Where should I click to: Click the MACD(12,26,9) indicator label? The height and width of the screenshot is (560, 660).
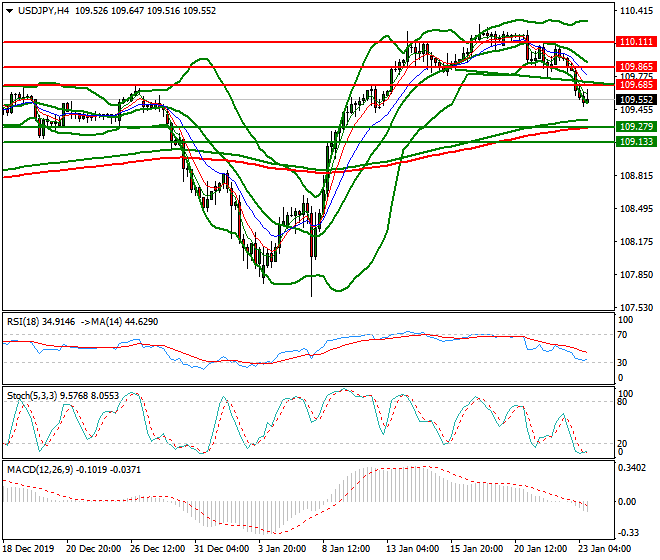pyautogui.click(x=40, y=469)
